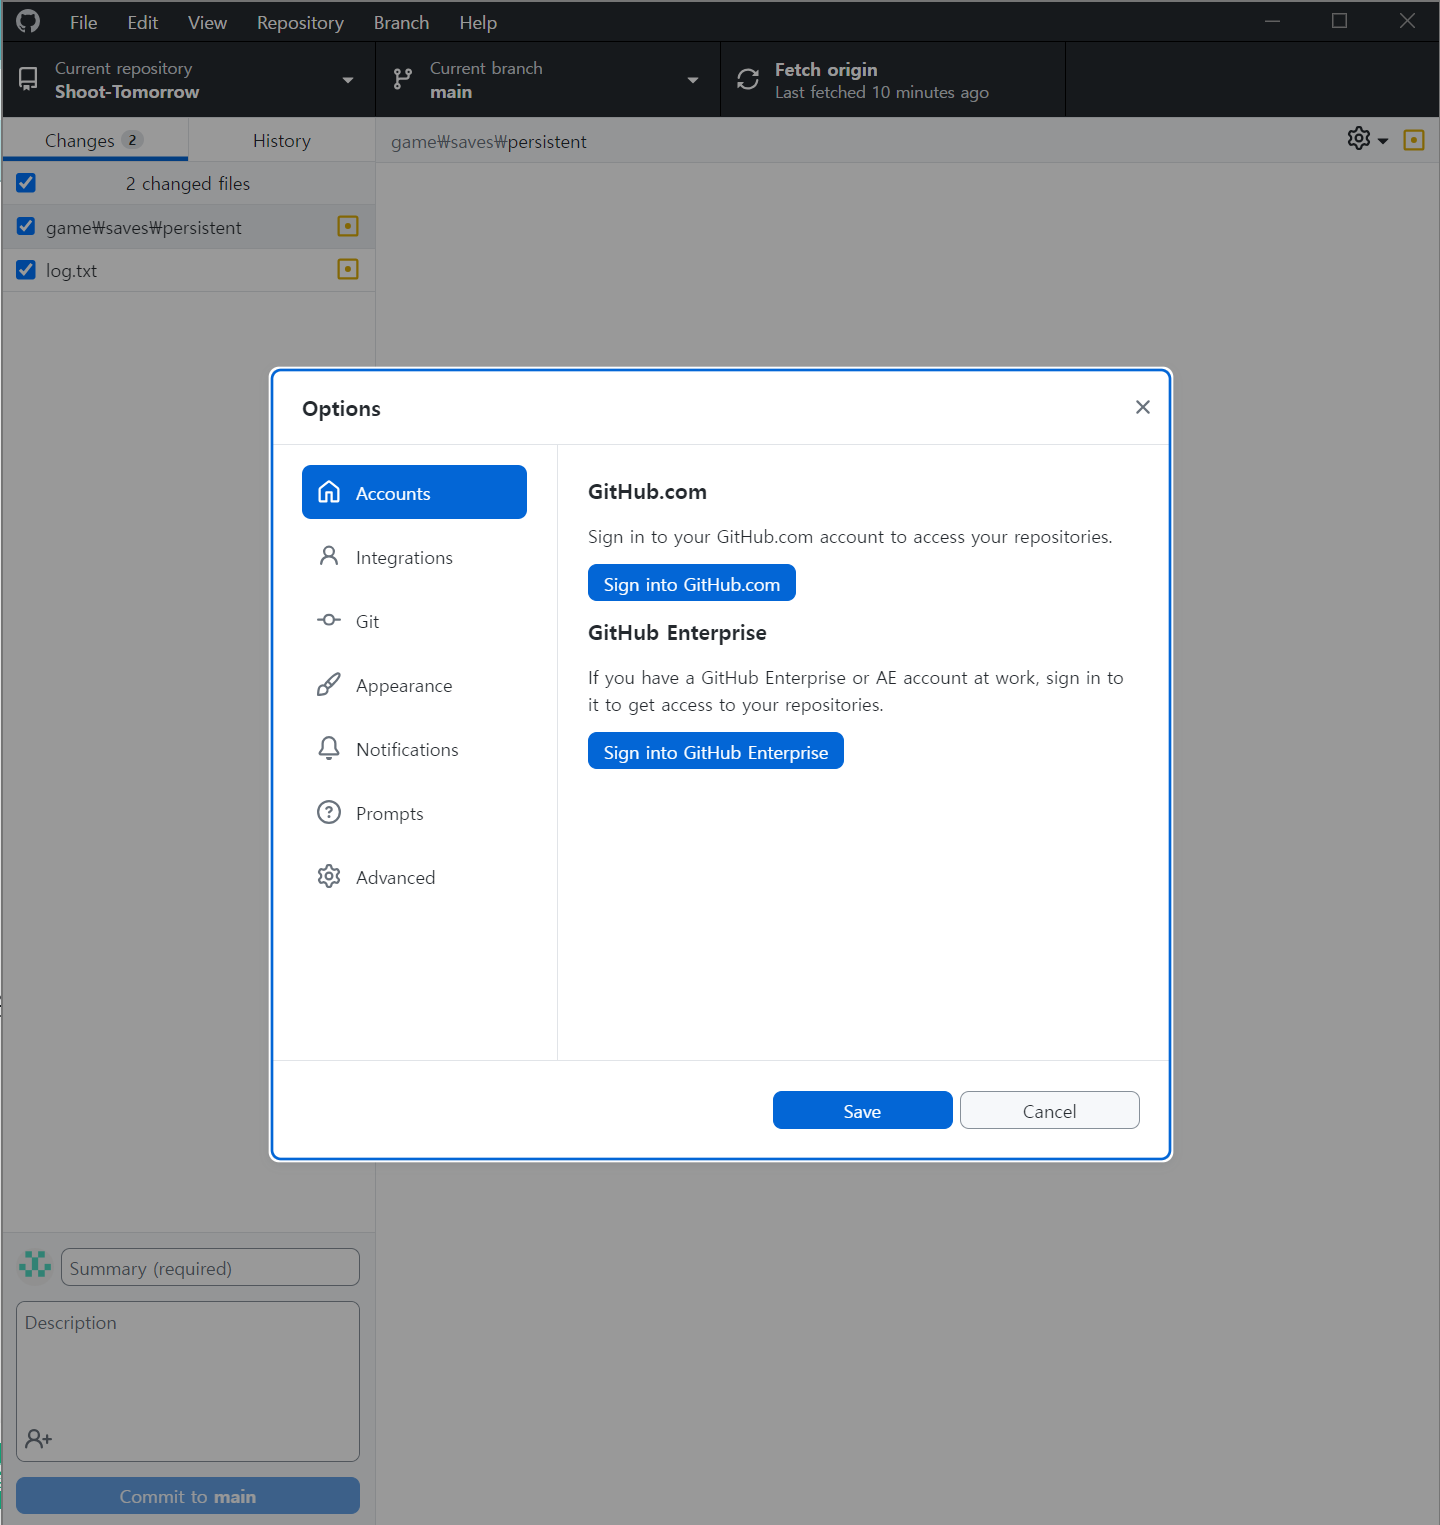
Task: Click modified status icon for log.txt
Action: click(x=348, y=269)
